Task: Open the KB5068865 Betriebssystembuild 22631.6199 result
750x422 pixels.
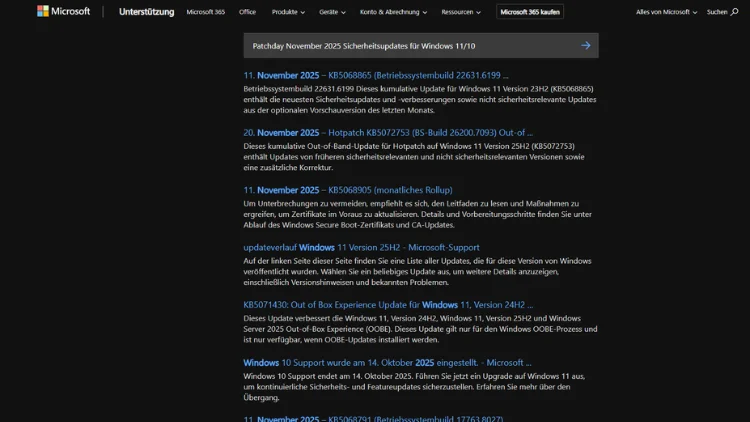Action: coord(376,75)
